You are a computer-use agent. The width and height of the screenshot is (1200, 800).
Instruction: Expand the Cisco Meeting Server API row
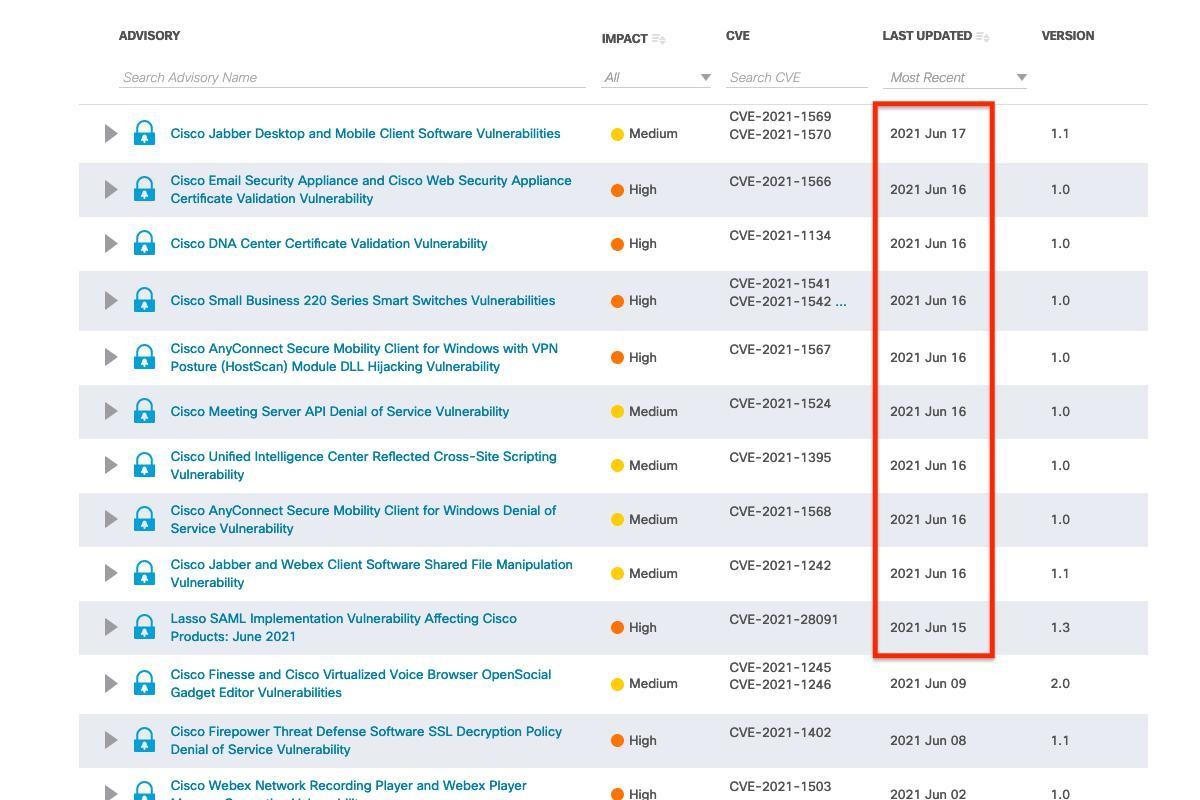tap(111, 411)
